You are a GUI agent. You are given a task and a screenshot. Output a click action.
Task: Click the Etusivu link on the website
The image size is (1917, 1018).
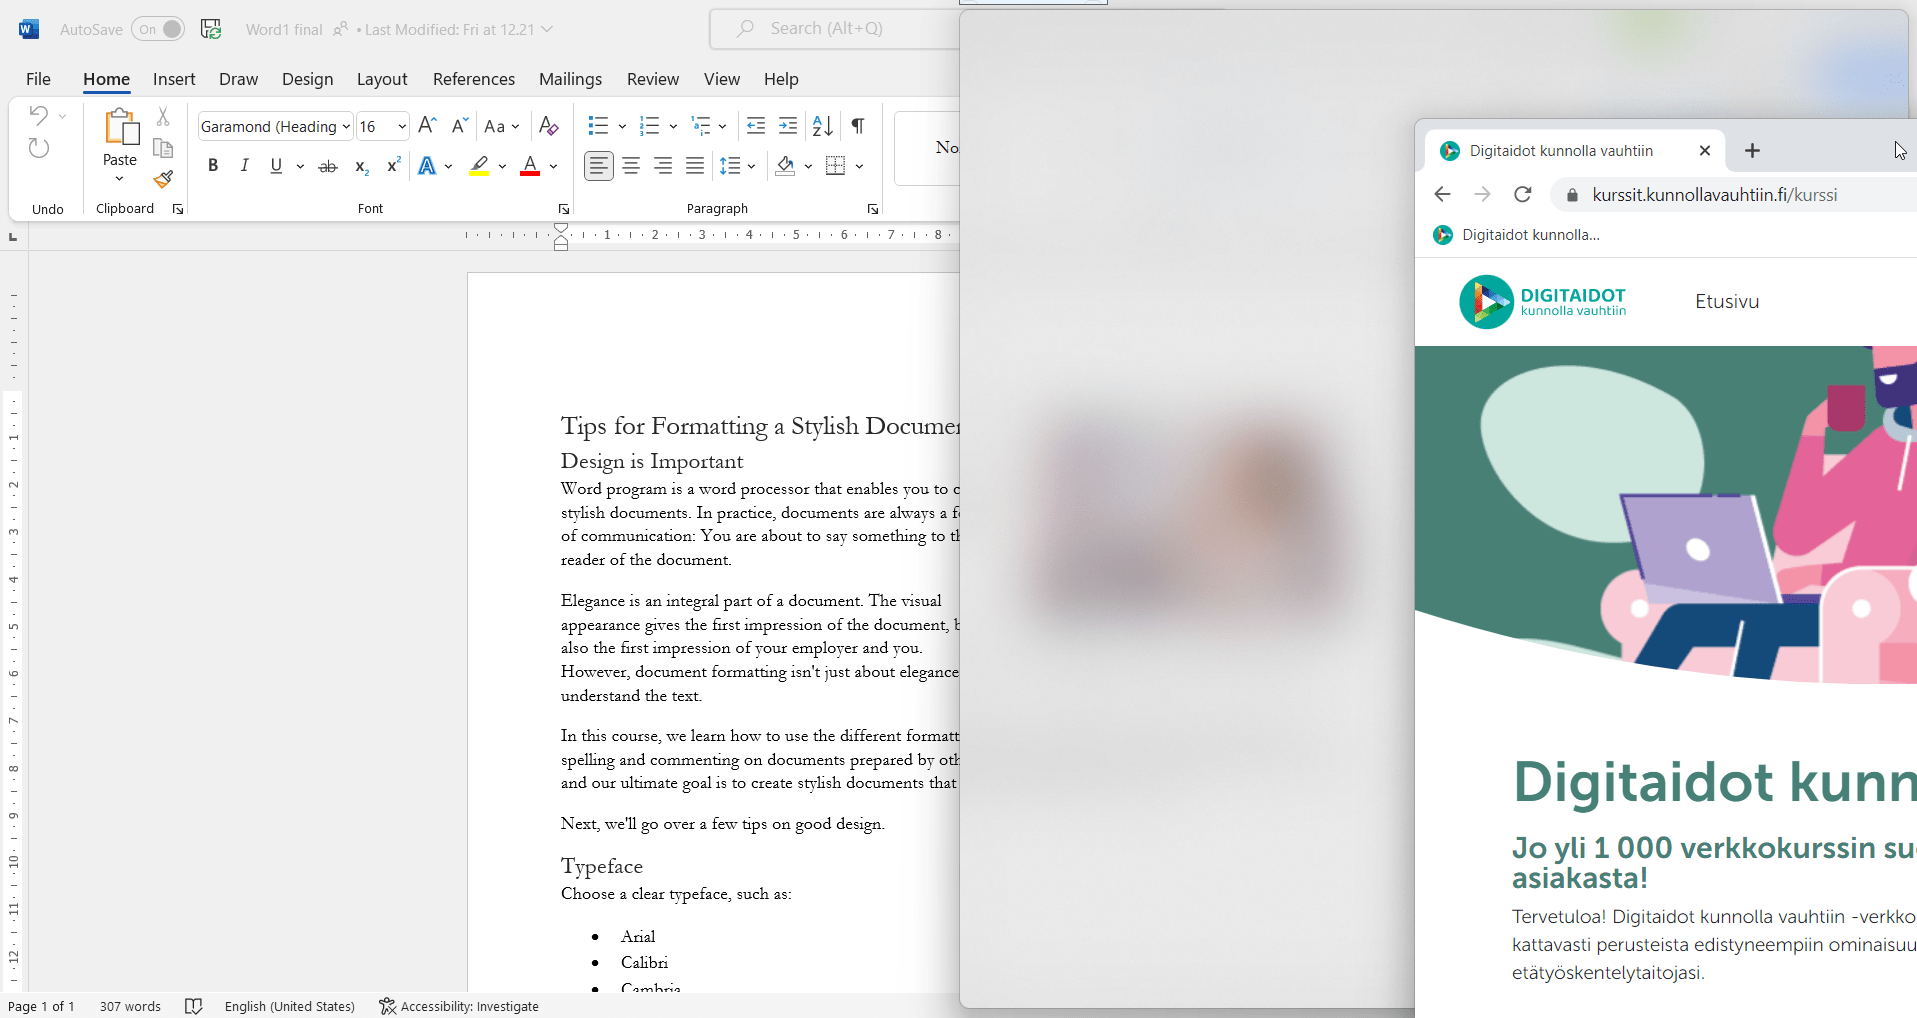(x=1727, y=301)
